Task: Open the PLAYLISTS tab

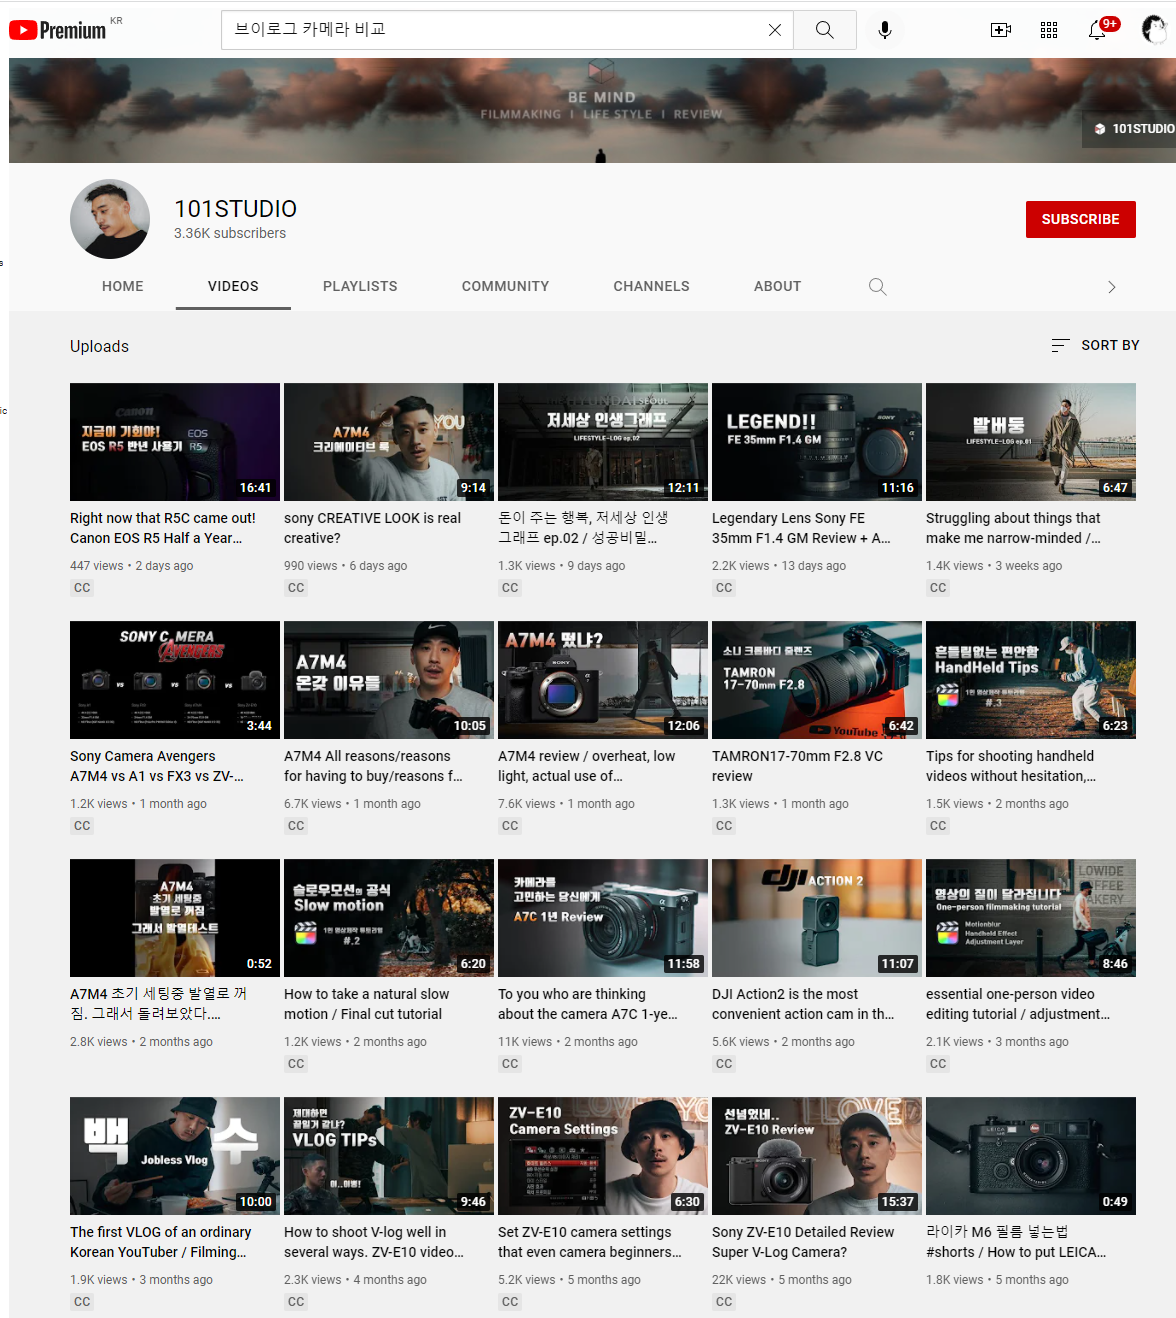Action: 360,286
